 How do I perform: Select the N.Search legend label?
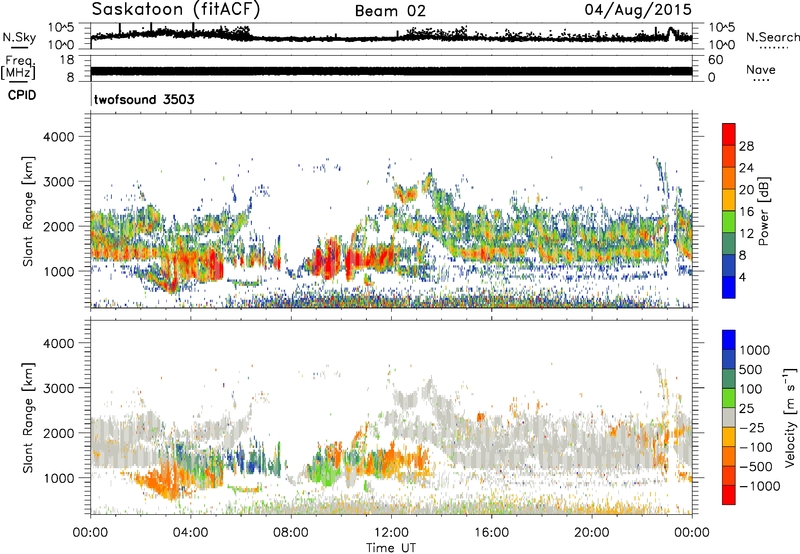[772, 37]
